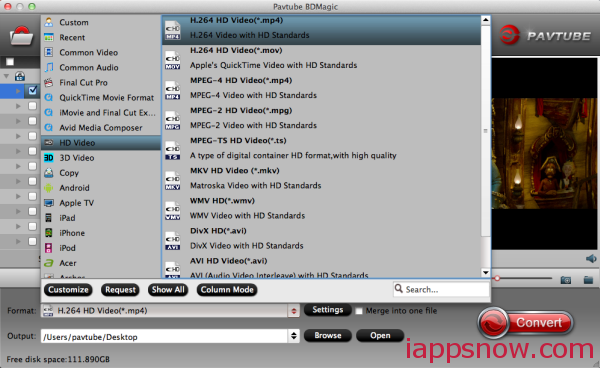This screenshot has width=600, height=368.
Task: Click the Acer brand icon
Action: click(x=49, y=263)
